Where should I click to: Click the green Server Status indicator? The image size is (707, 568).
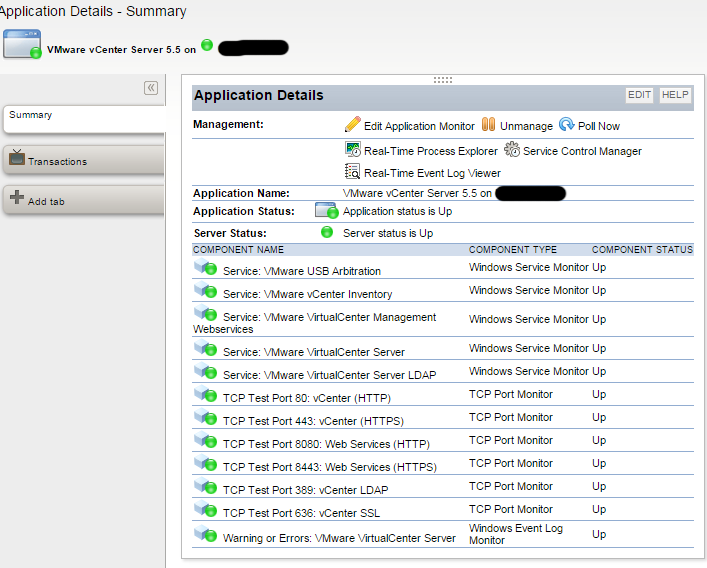[x=327, y=232]
